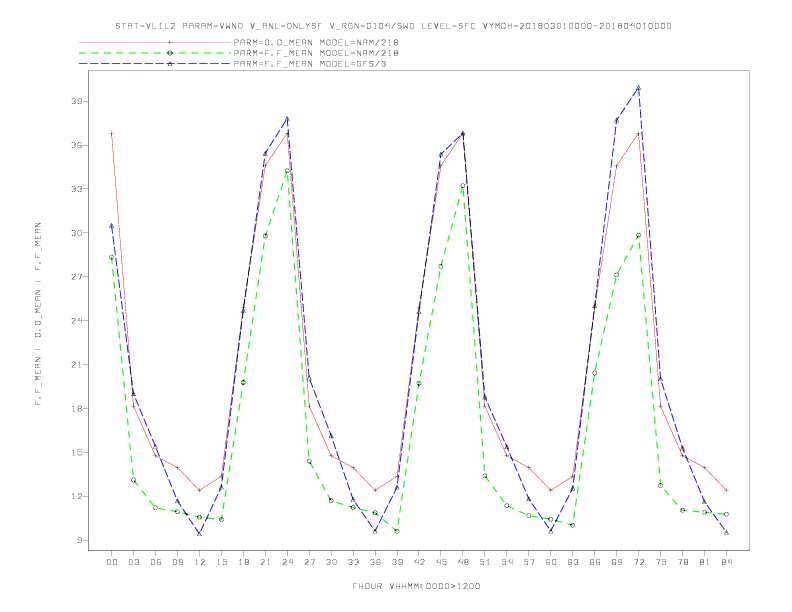Click x-axis tick label 00

point(112,562)
